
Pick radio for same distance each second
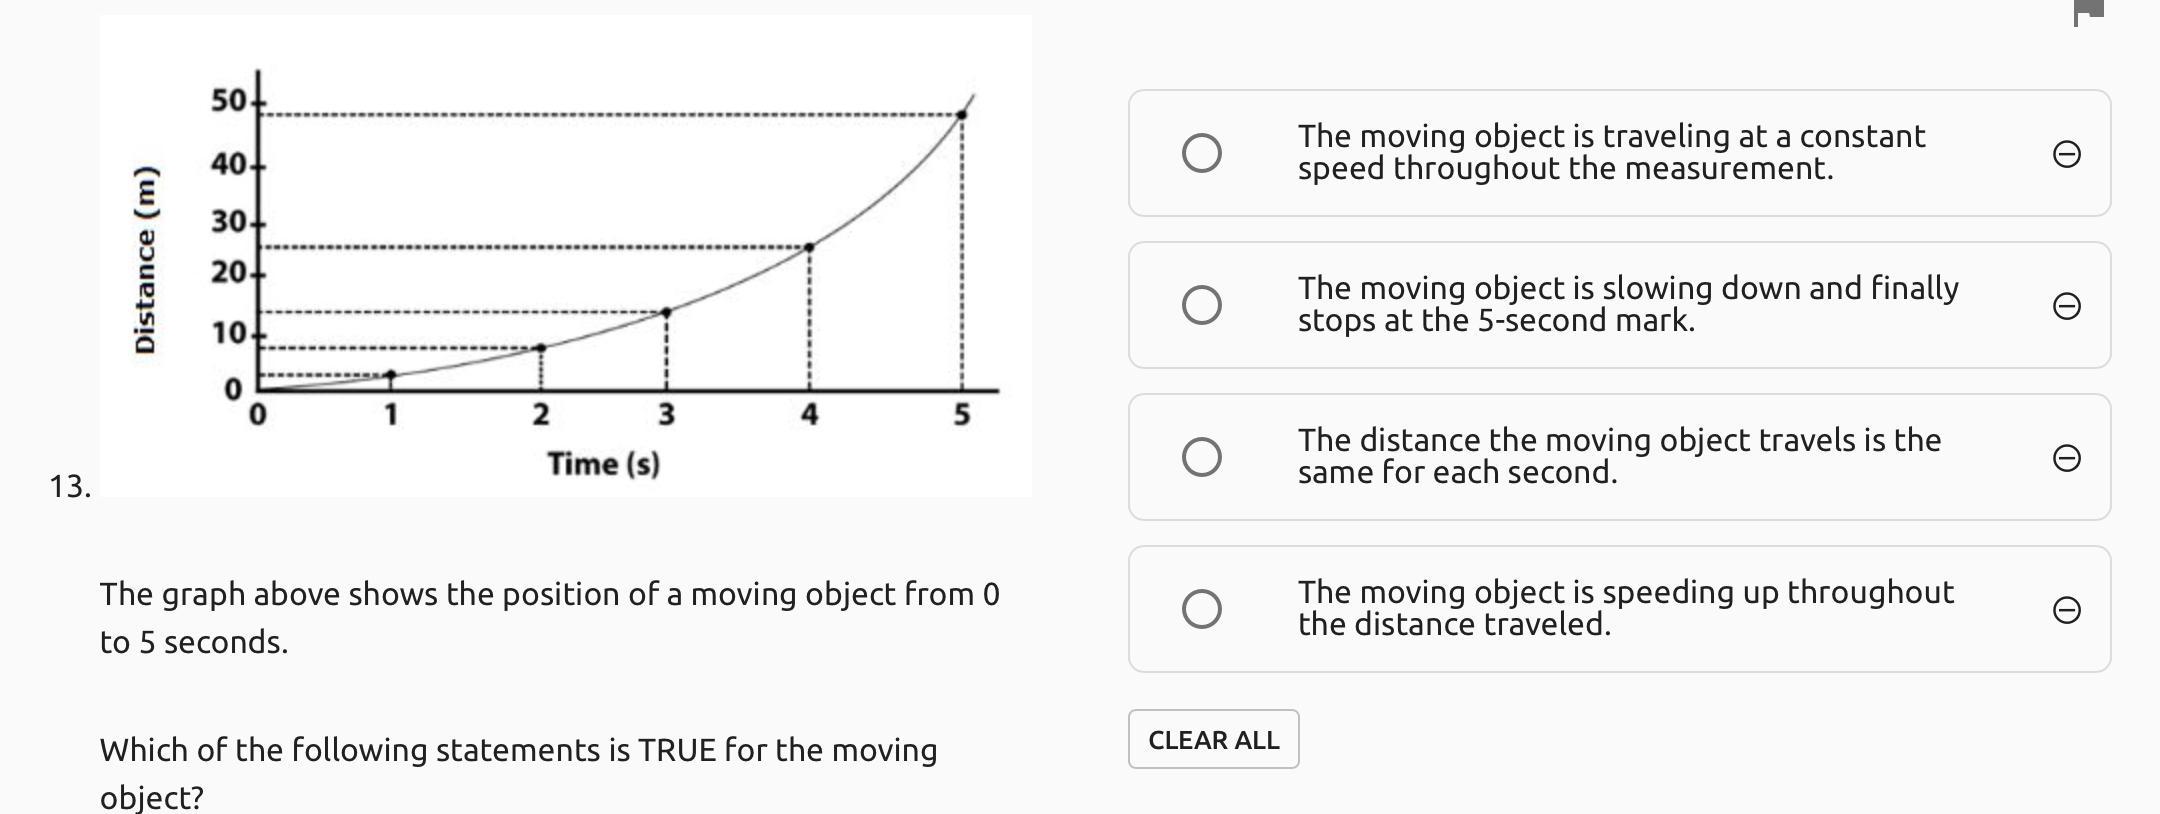[1201, 457]
